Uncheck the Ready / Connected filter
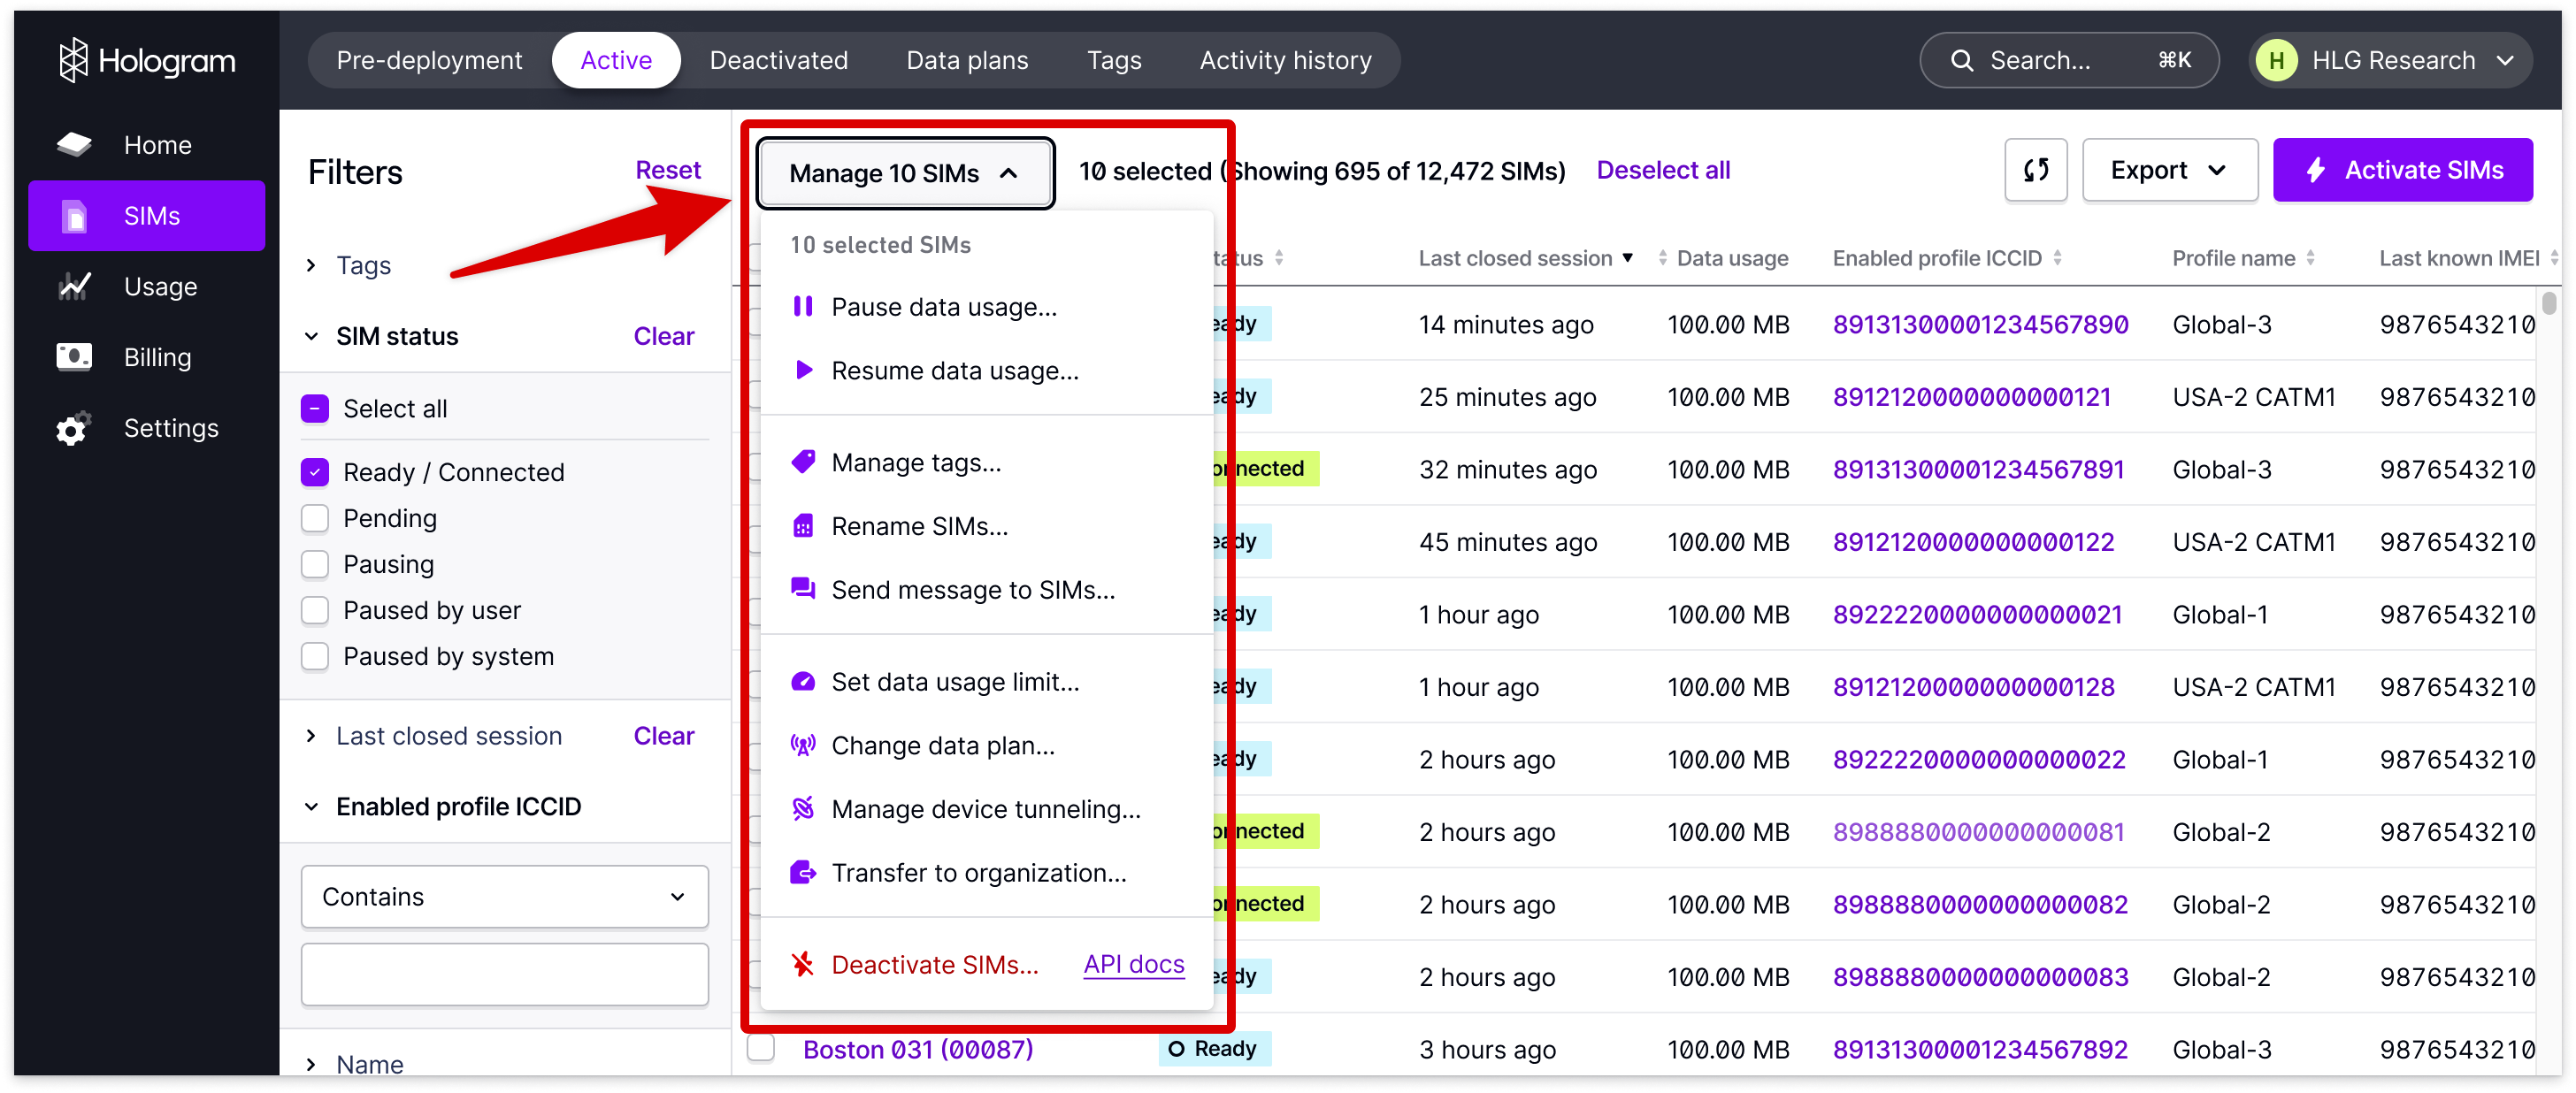This screenshot has height=1093, width=2576. click(315, 472)
